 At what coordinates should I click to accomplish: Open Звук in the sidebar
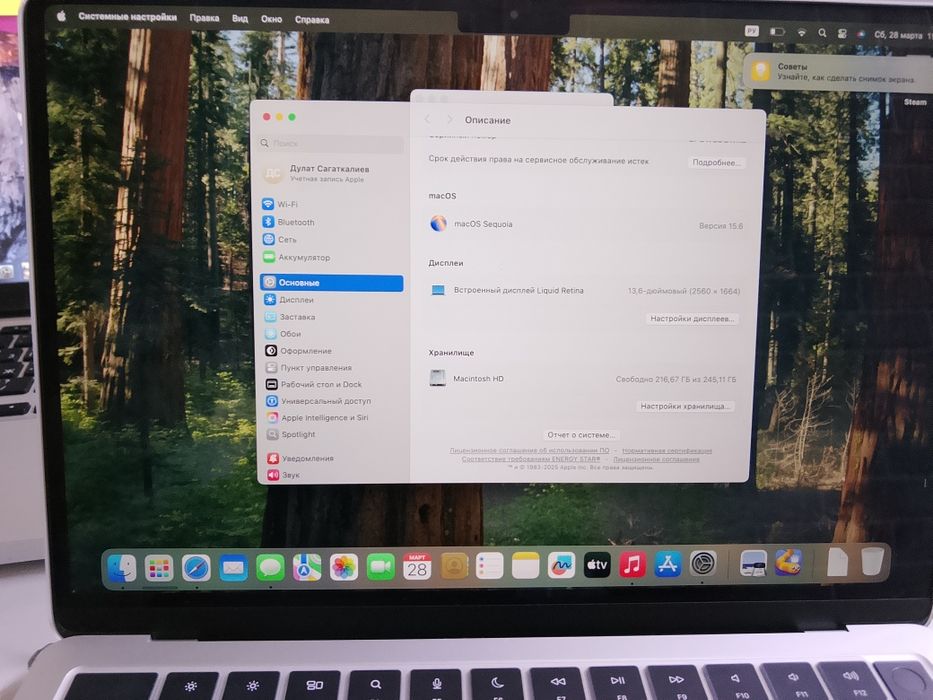(x=283, y=474)
